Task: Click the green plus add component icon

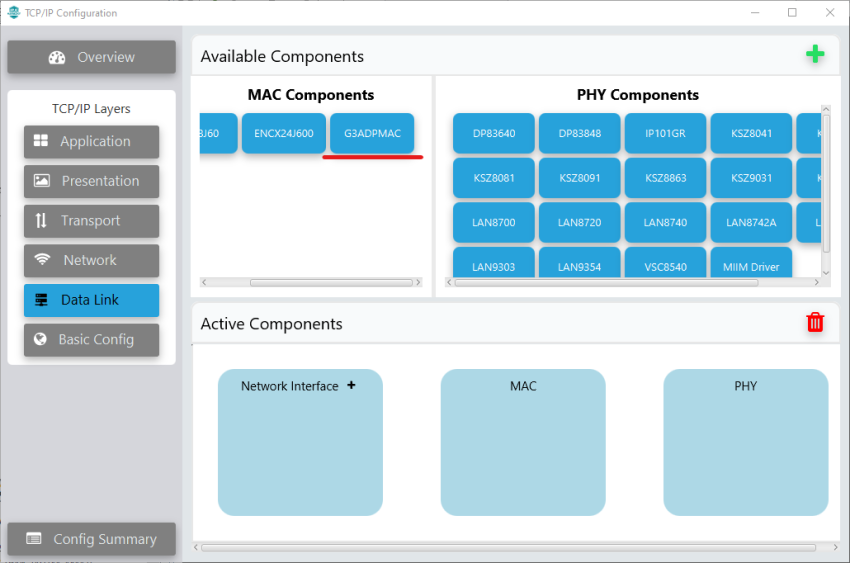Action: tap(815, 55)
